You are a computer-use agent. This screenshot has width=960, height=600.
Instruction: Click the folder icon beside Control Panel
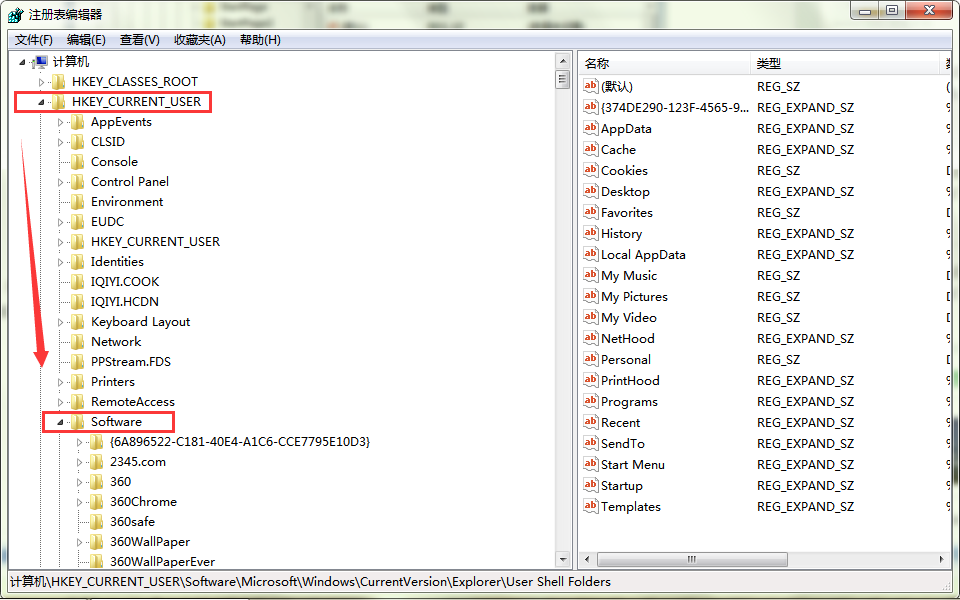(x=77, y=182)
